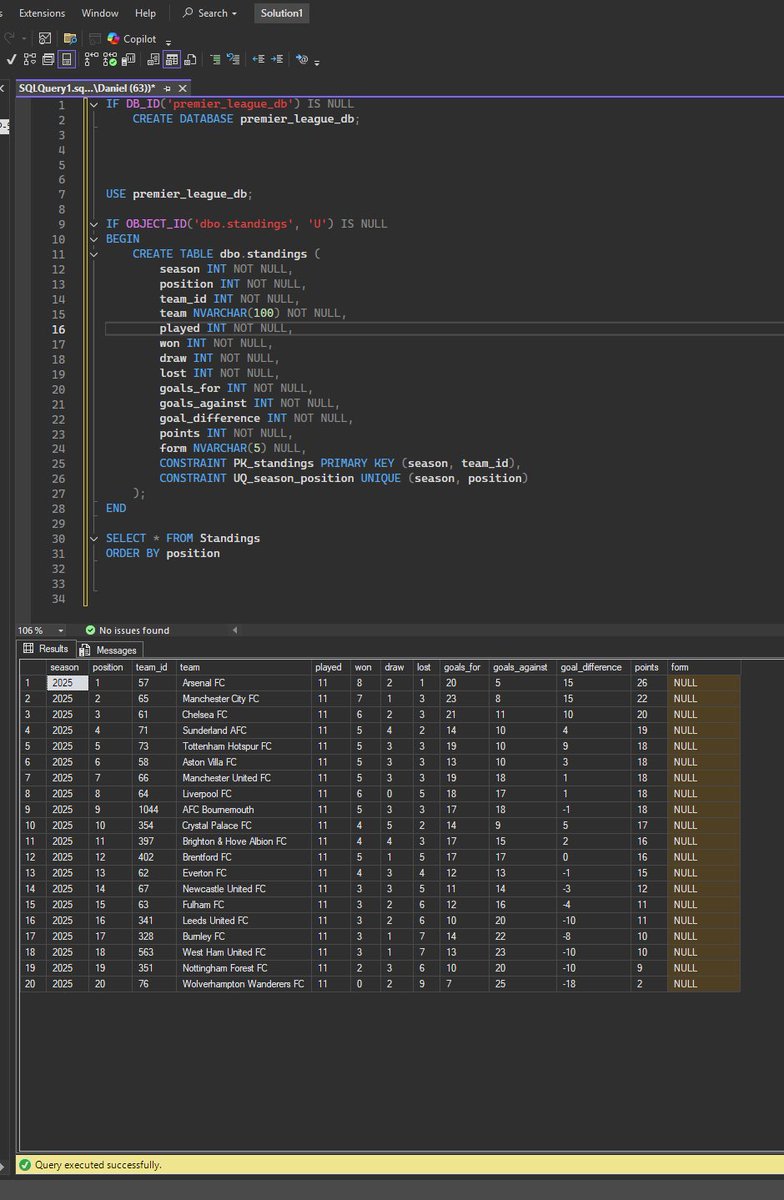Open the Query Options dialog icon

click(47, 59)
